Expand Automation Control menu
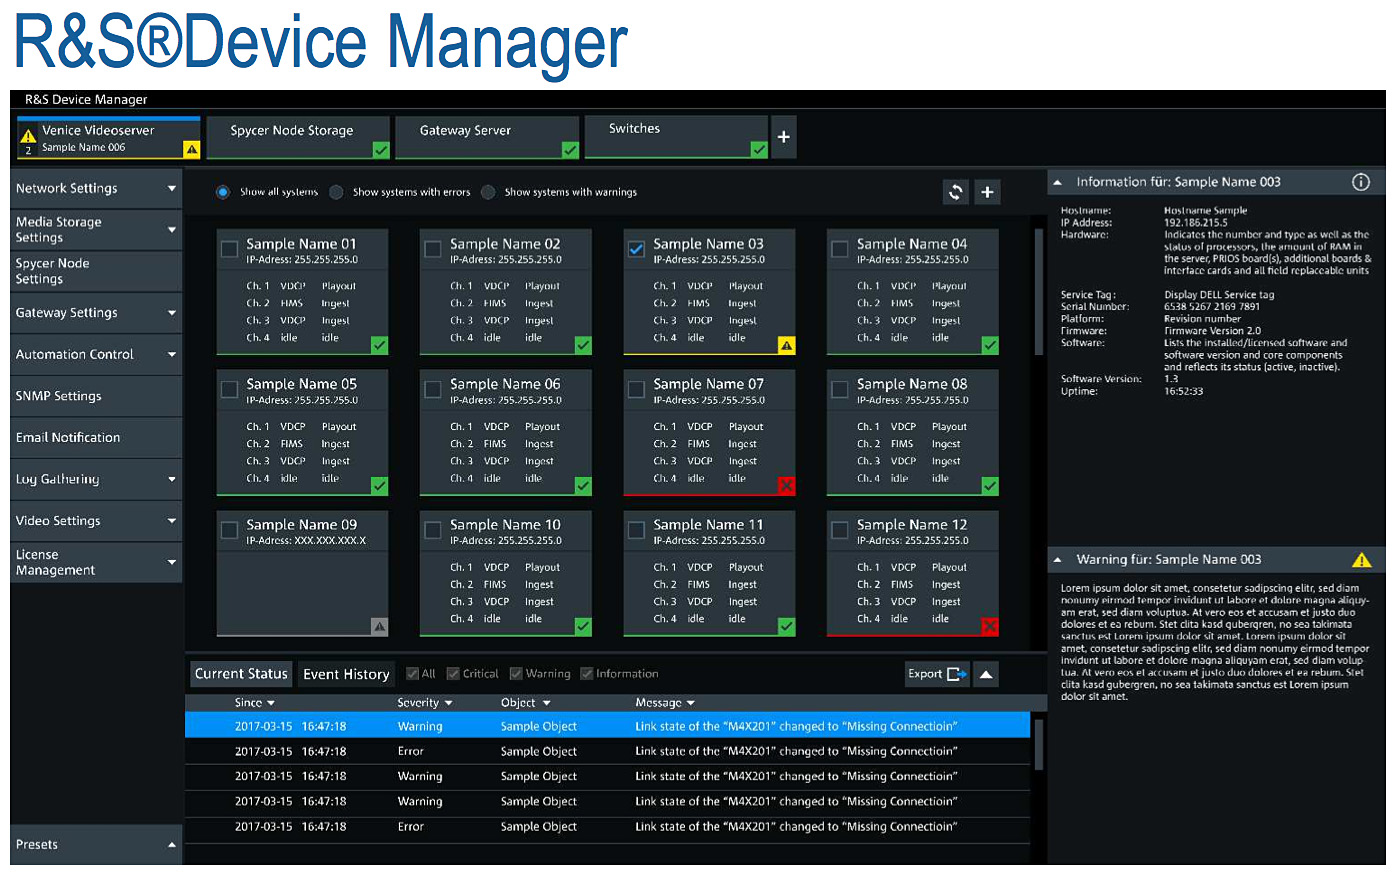This screenshot has height=880, width=1395. pos(96,355)
